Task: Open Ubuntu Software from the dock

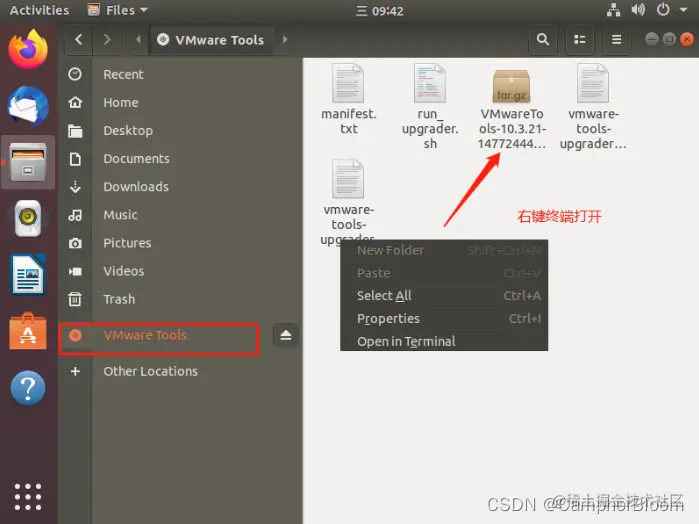Action: click(28, 331)
